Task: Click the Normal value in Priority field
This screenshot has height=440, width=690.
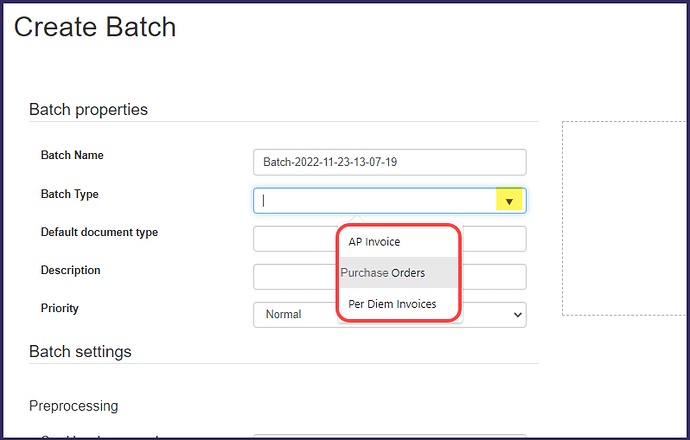Action: (285, 315)
